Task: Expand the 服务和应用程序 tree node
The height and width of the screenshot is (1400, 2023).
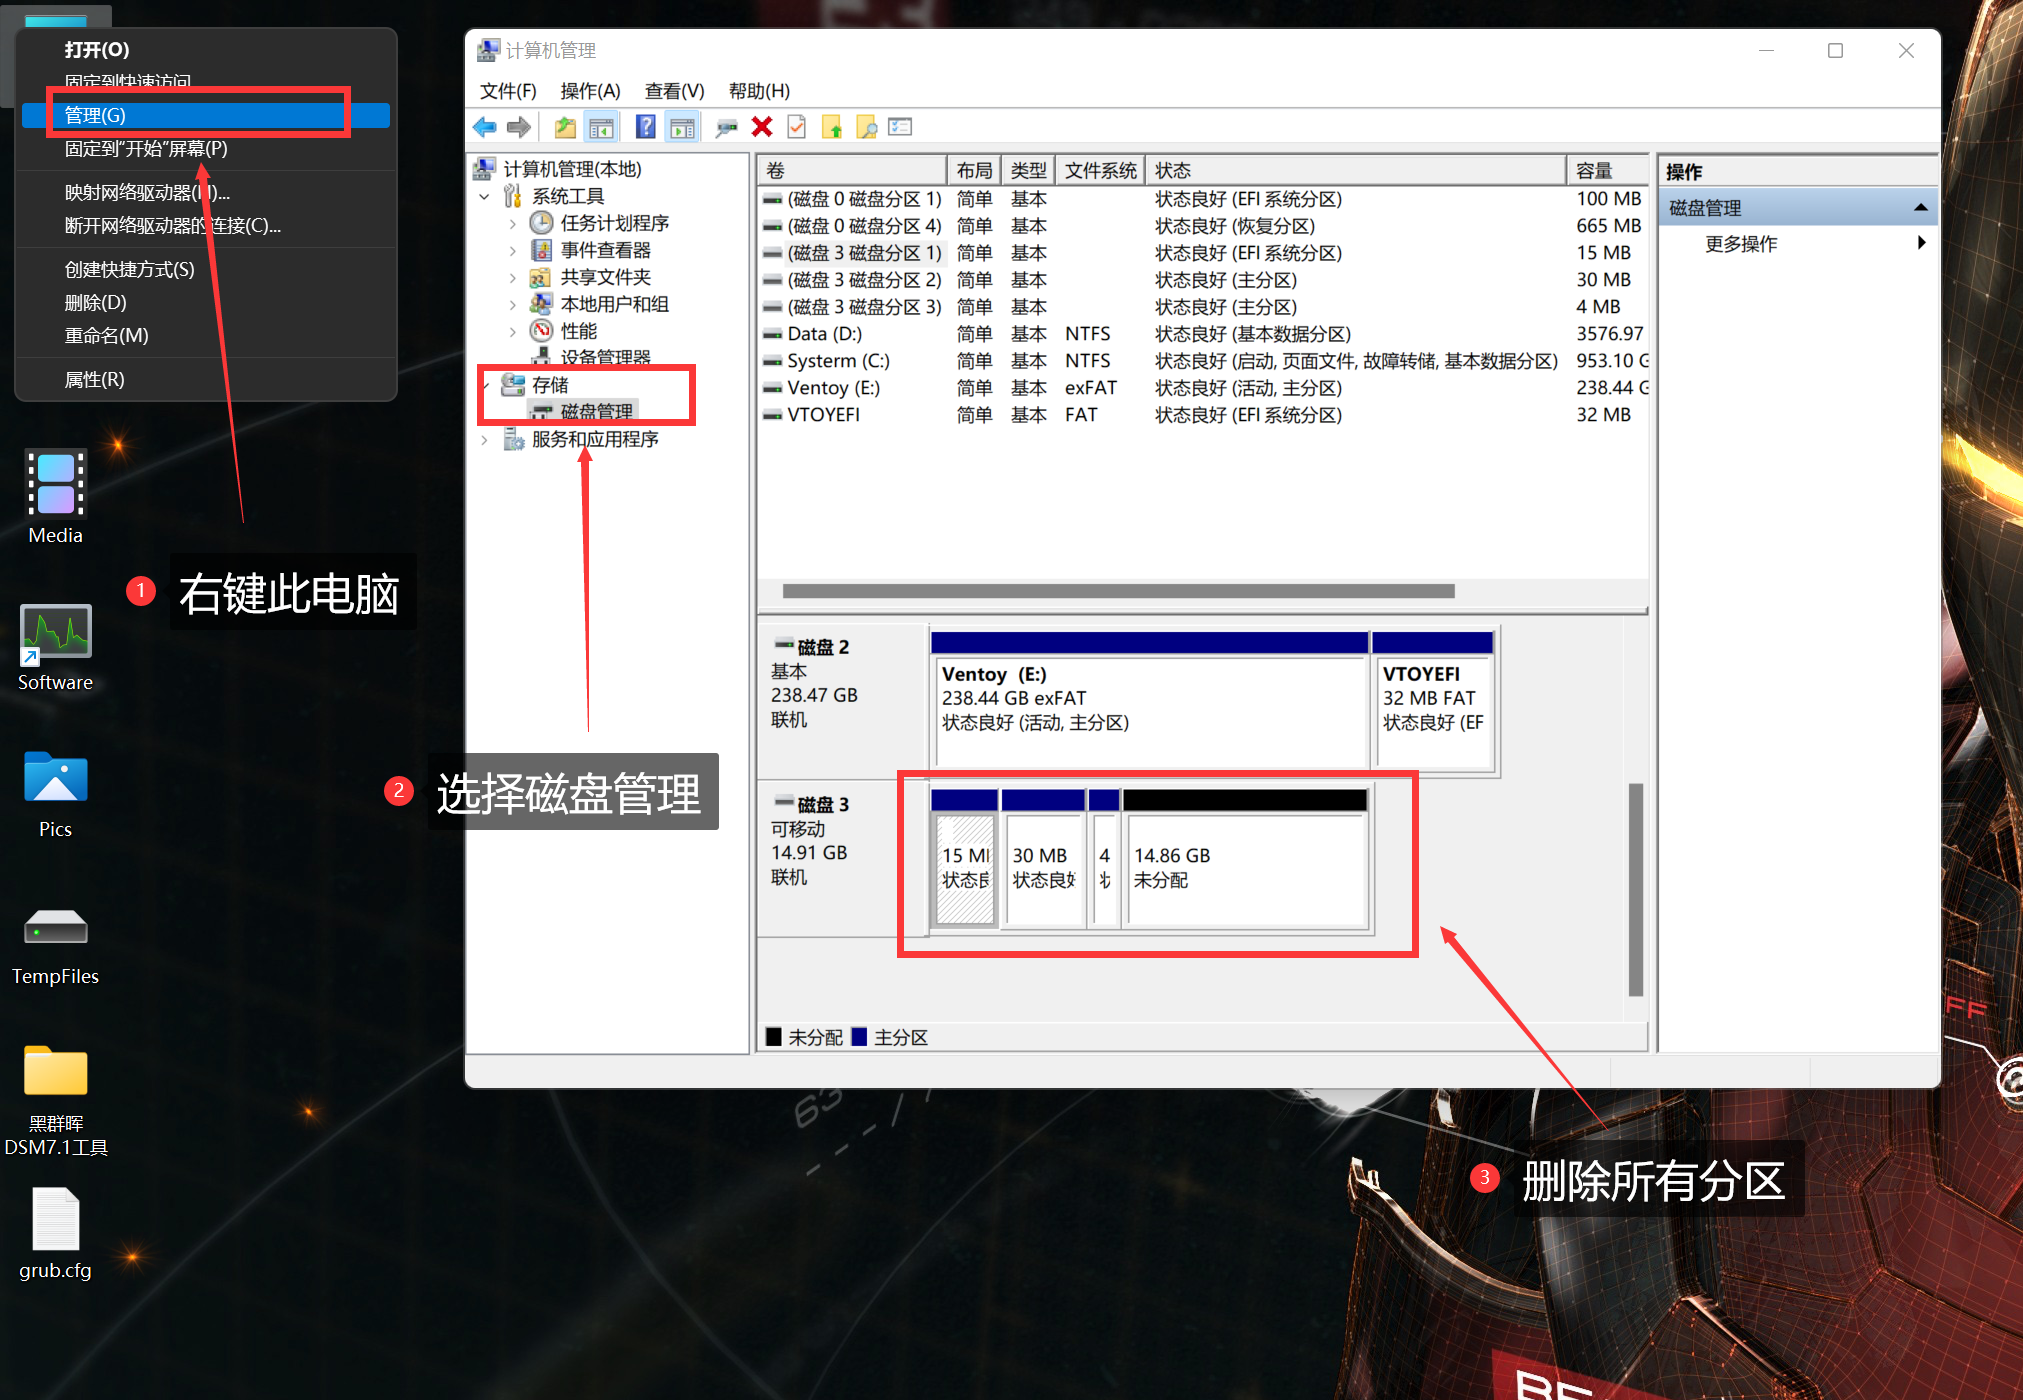Action: (x=485, y=440)
